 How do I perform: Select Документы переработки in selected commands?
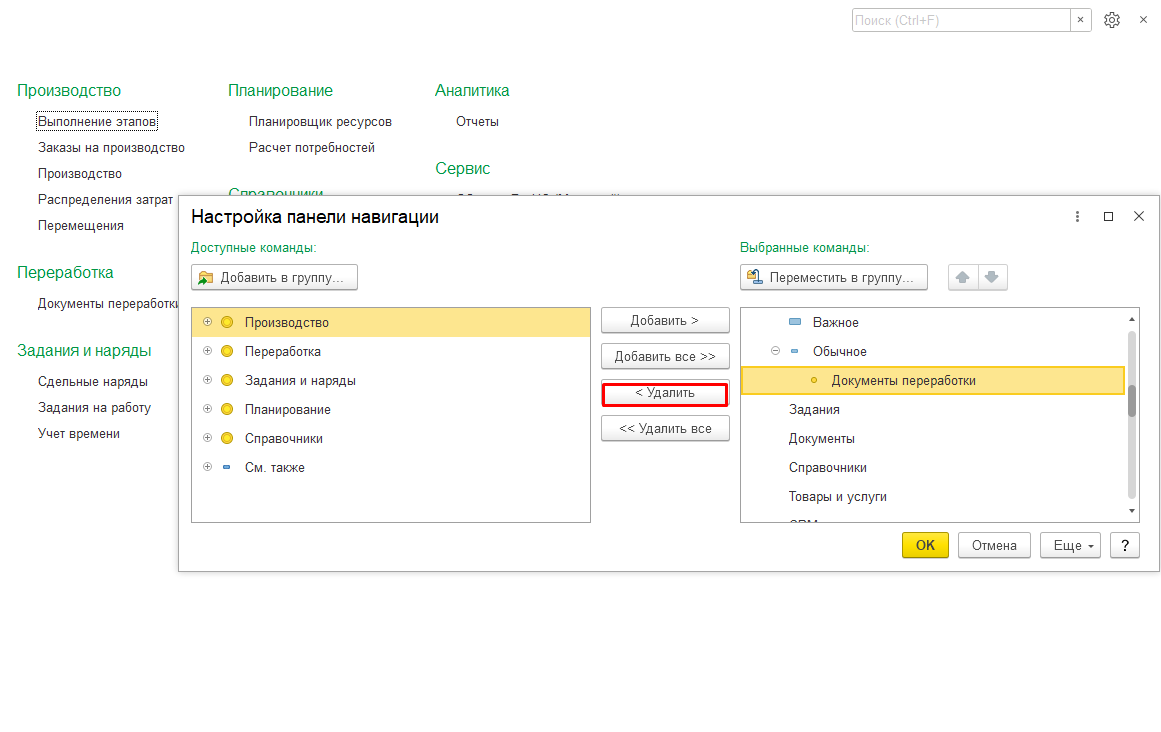933,380
